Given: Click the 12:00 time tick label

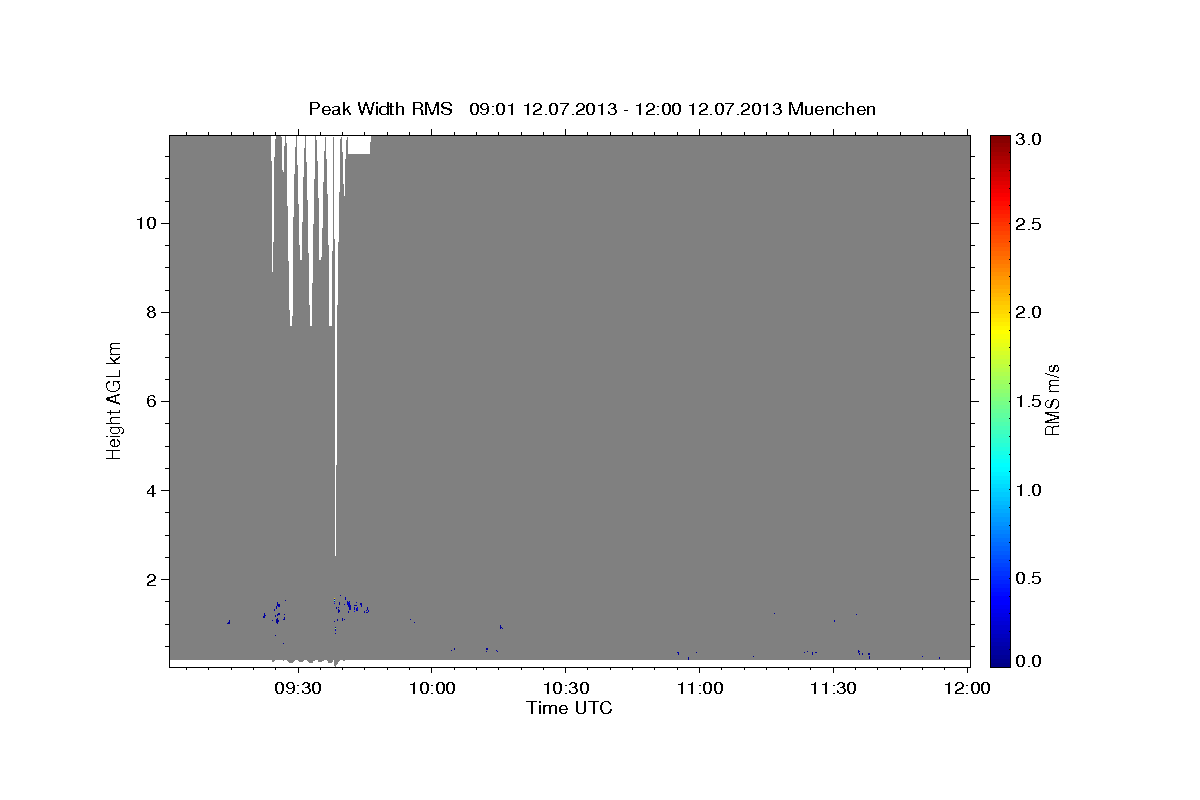Looking at the screenshot, I should pyautogui.click(x=966, y=688).
